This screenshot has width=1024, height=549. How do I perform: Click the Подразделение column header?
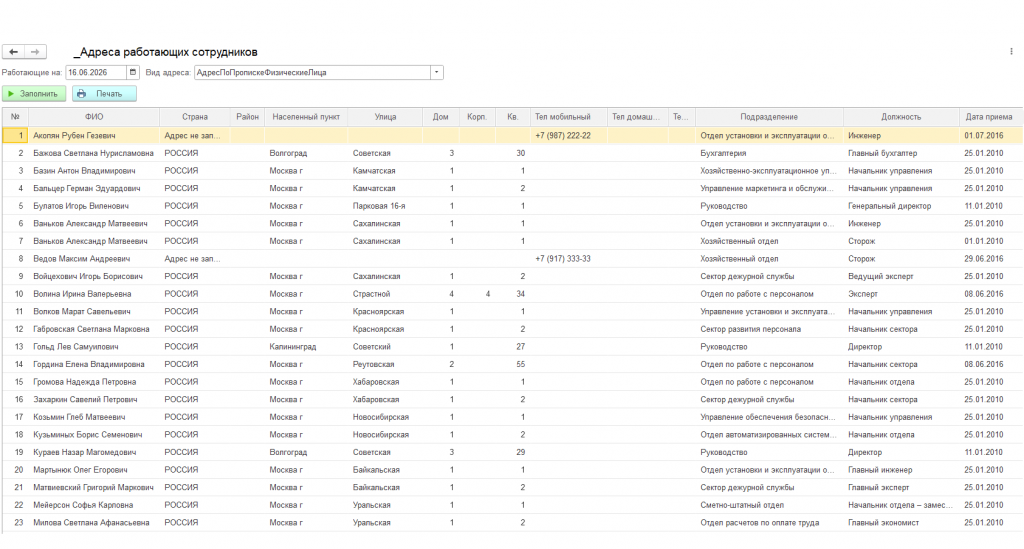(769, 117)
